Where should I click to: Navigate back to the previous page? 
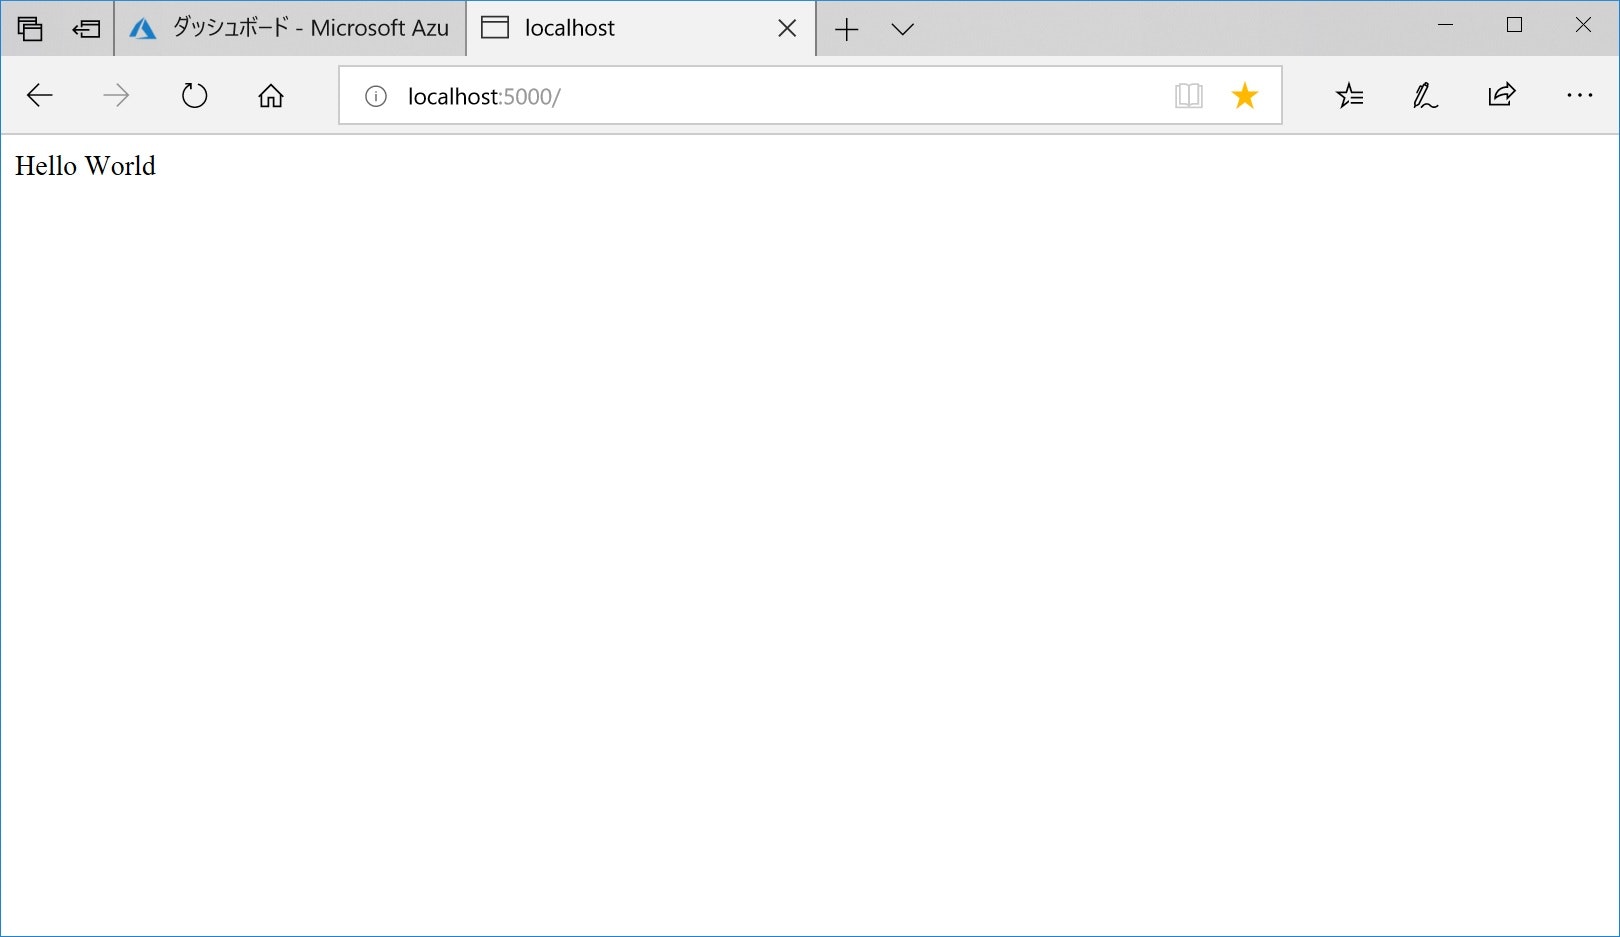point(40,95)
